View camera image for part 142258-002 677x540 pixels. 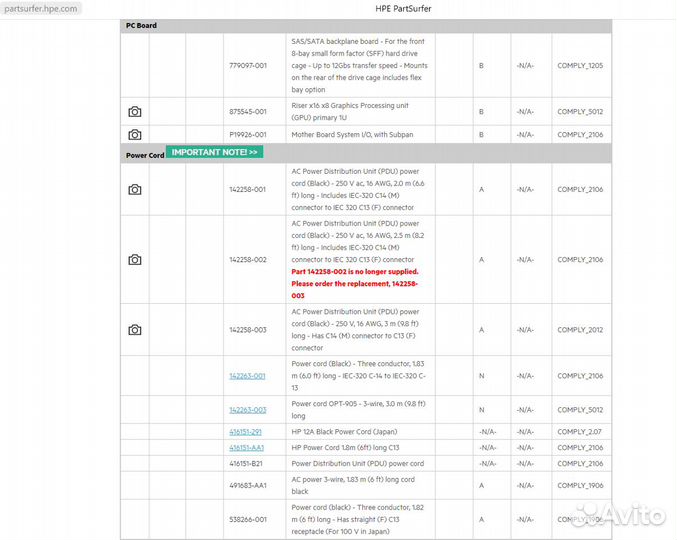point(135,260)
